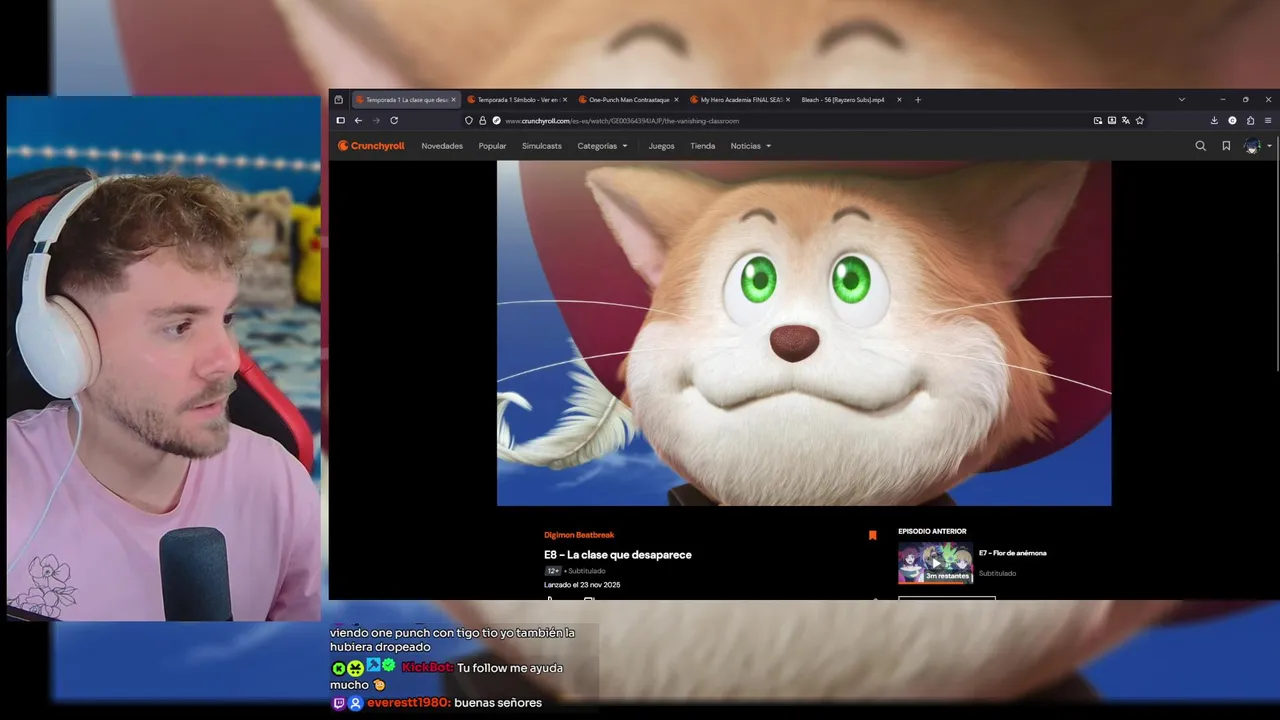1280x720 pixels.
Task: Open Tienda in Crunchyroll nav
Action: (x=703, y=146)
